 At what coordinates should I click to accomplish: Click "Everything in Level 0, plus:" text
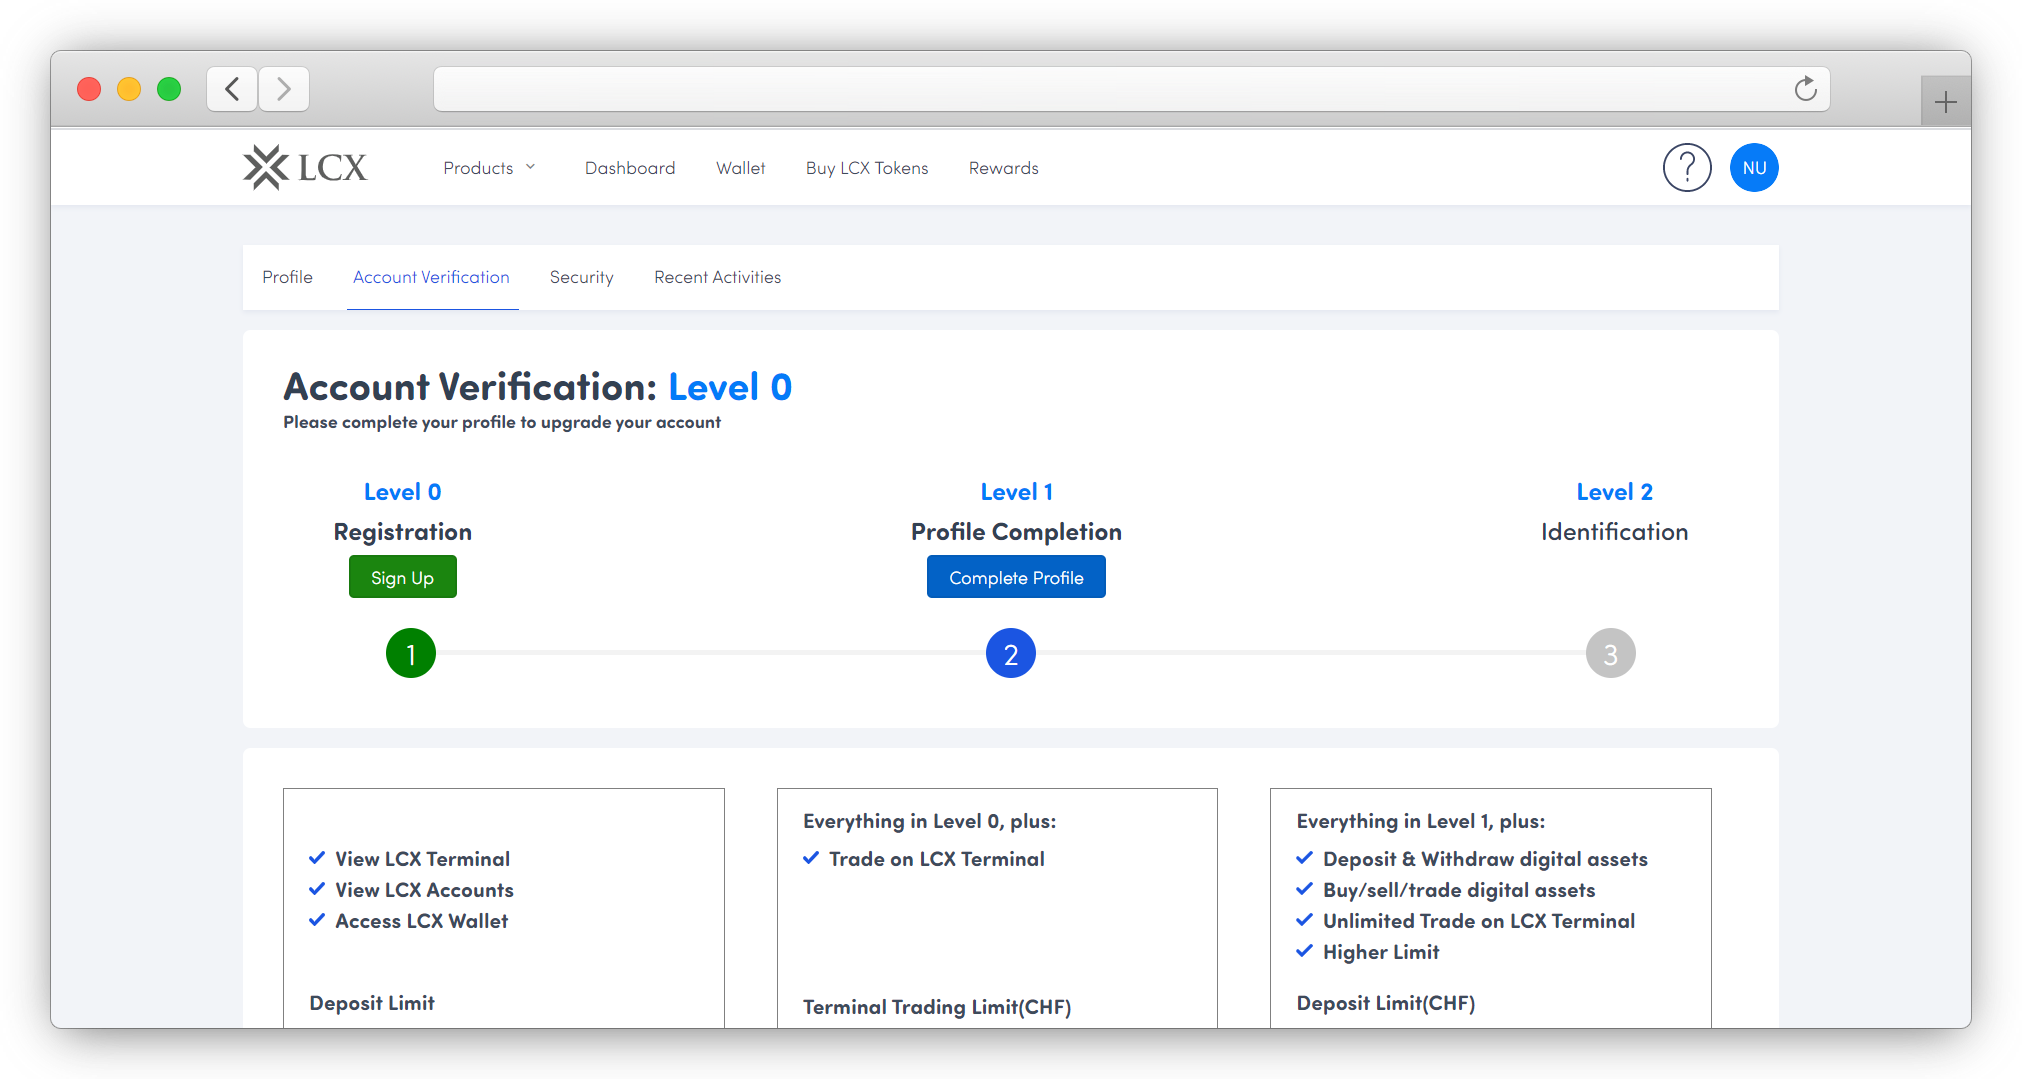(x=930, y=821)
